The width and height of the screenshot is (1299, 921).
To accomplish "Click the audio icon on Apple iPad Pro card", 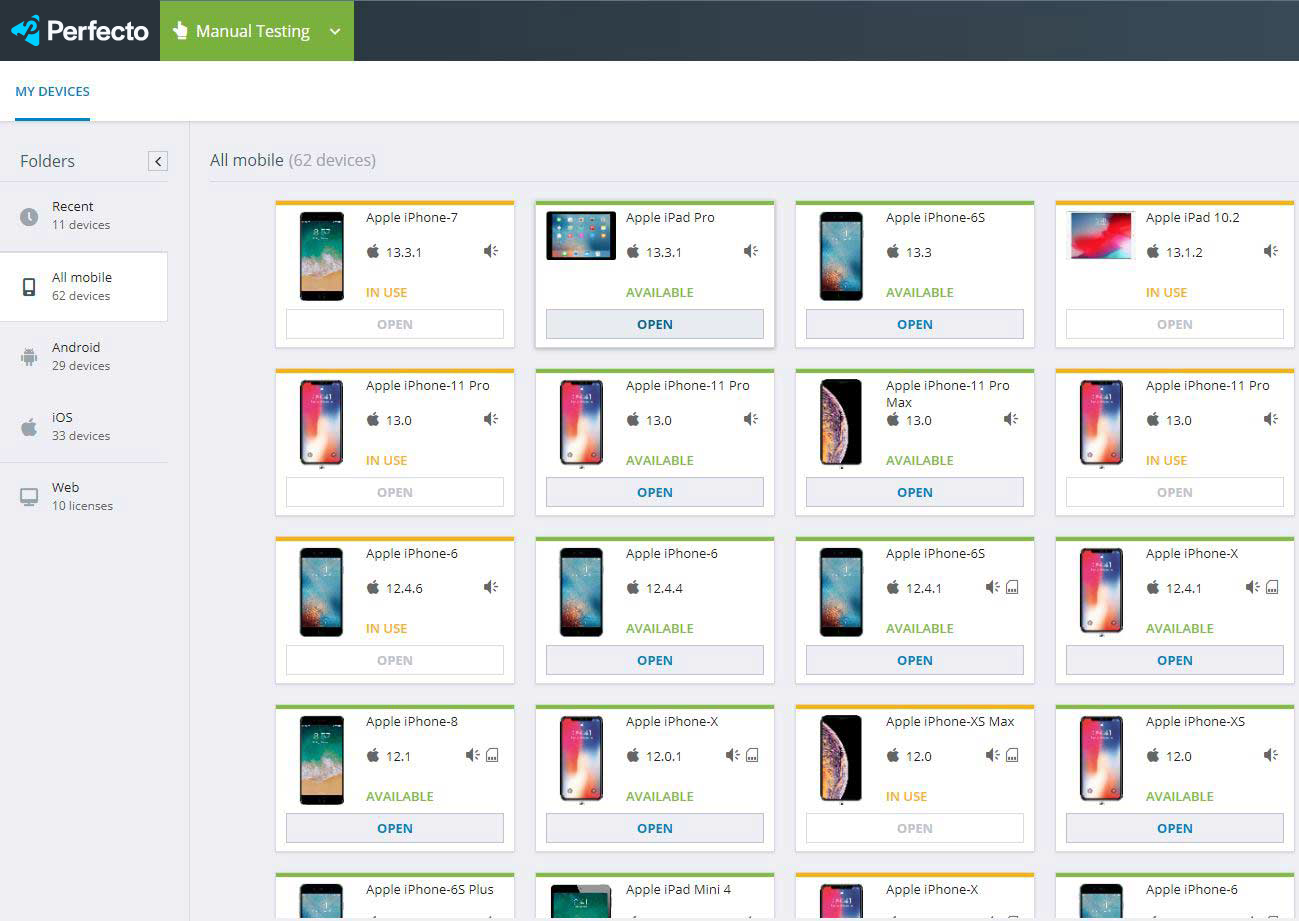I will click(x=751, y=251).
